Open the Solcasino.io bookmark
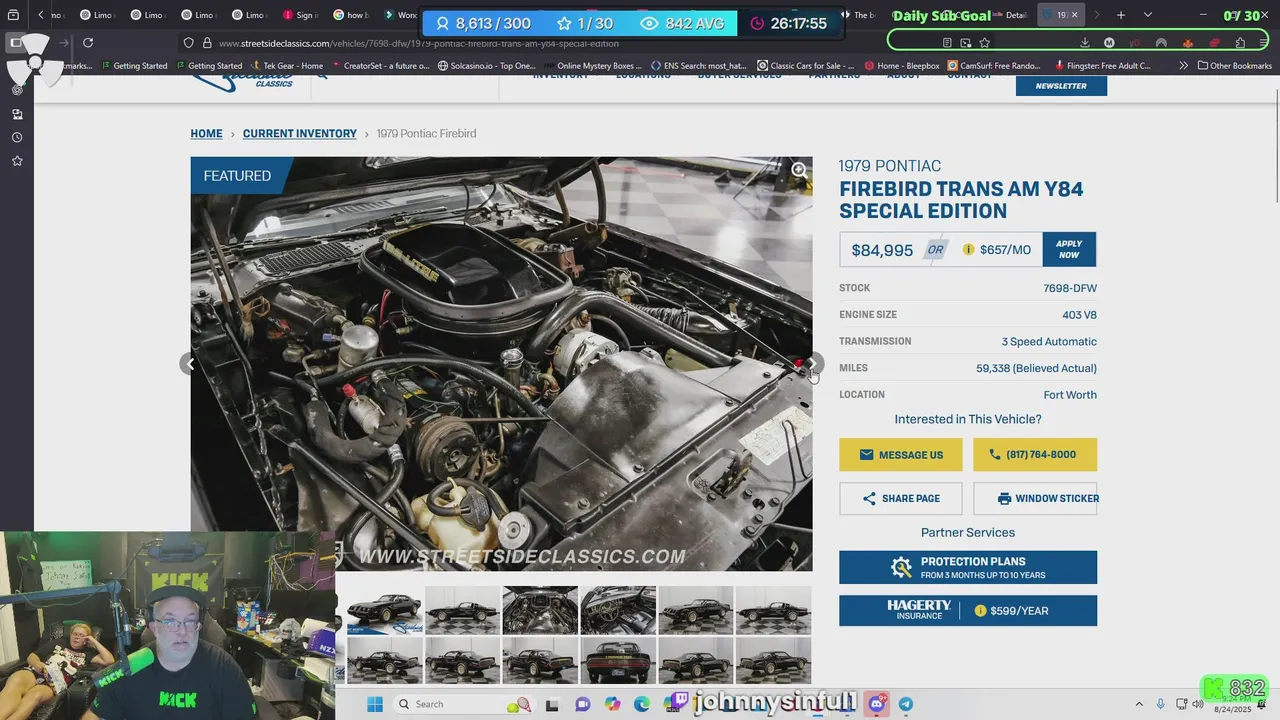The image size is (1280, 720). [x=486, y=66]
